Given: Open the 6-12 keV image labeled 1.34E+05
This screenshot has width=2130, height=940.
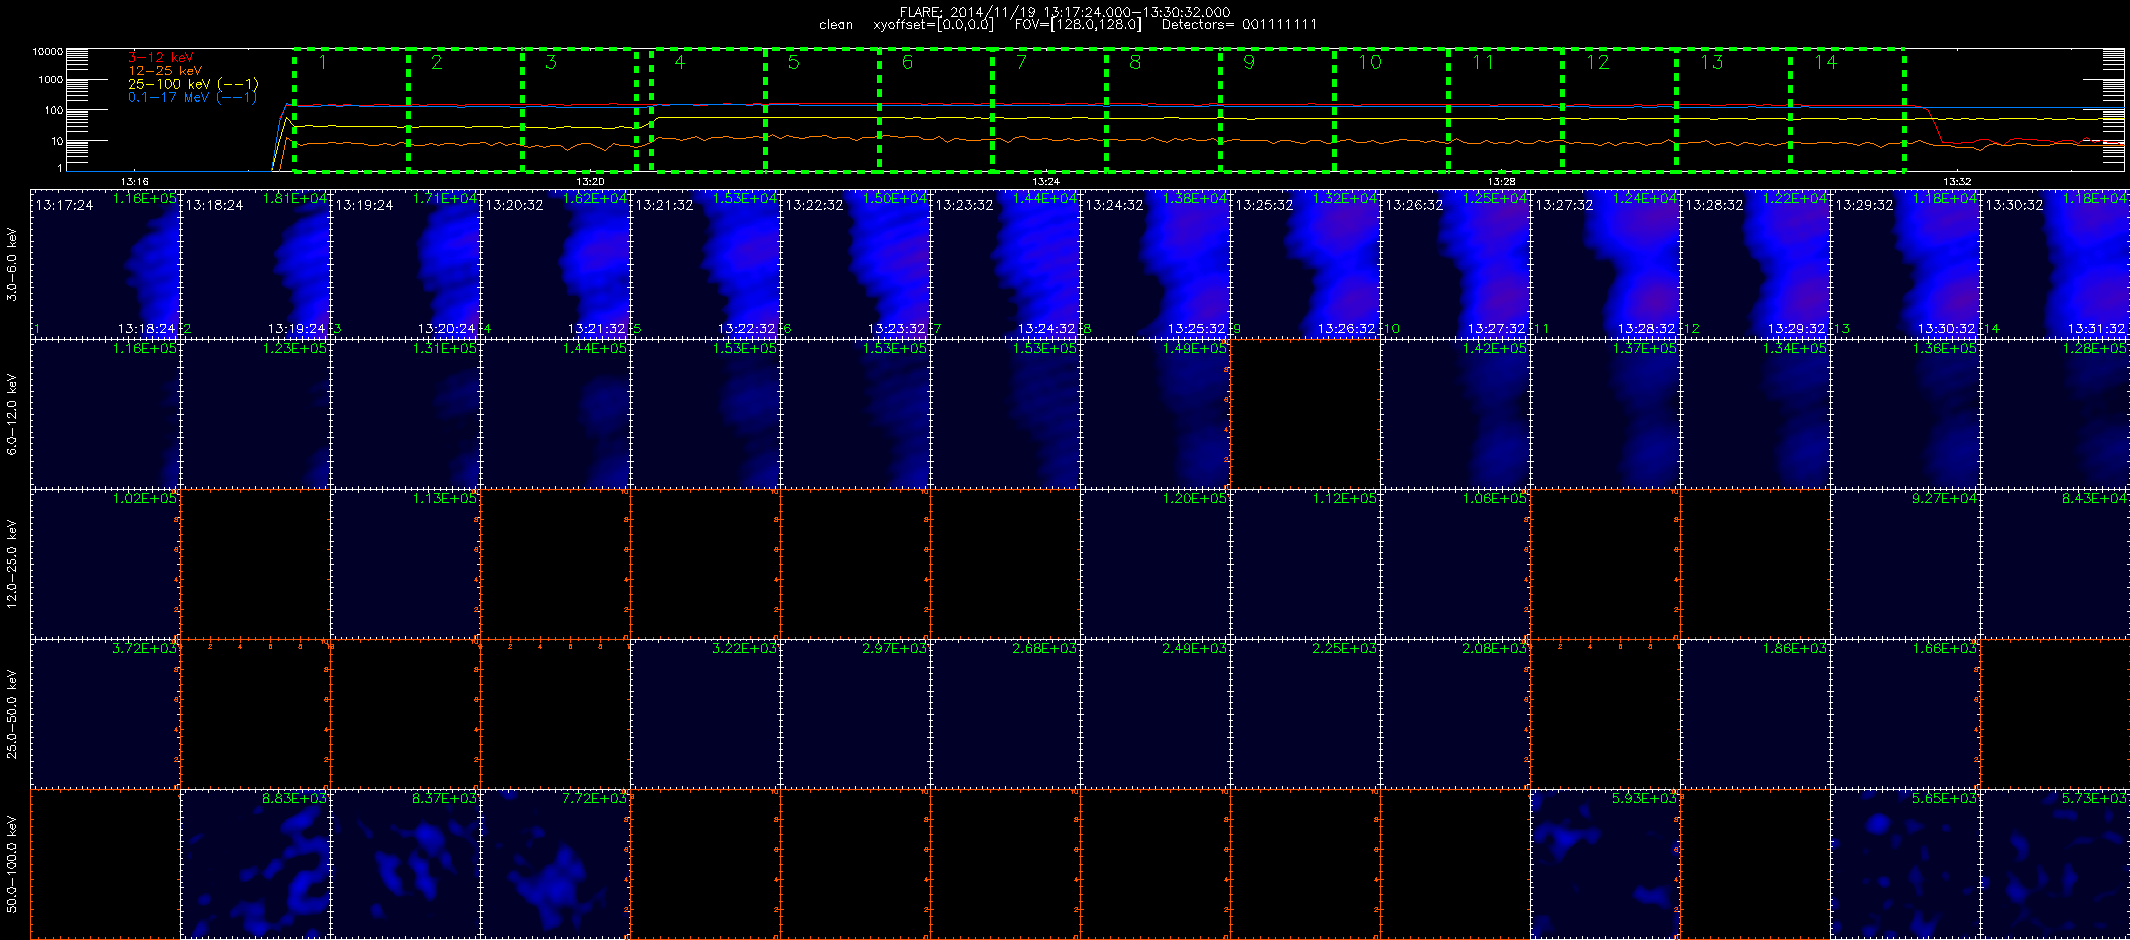Looking at the screenshot, I should [1756, 414].
